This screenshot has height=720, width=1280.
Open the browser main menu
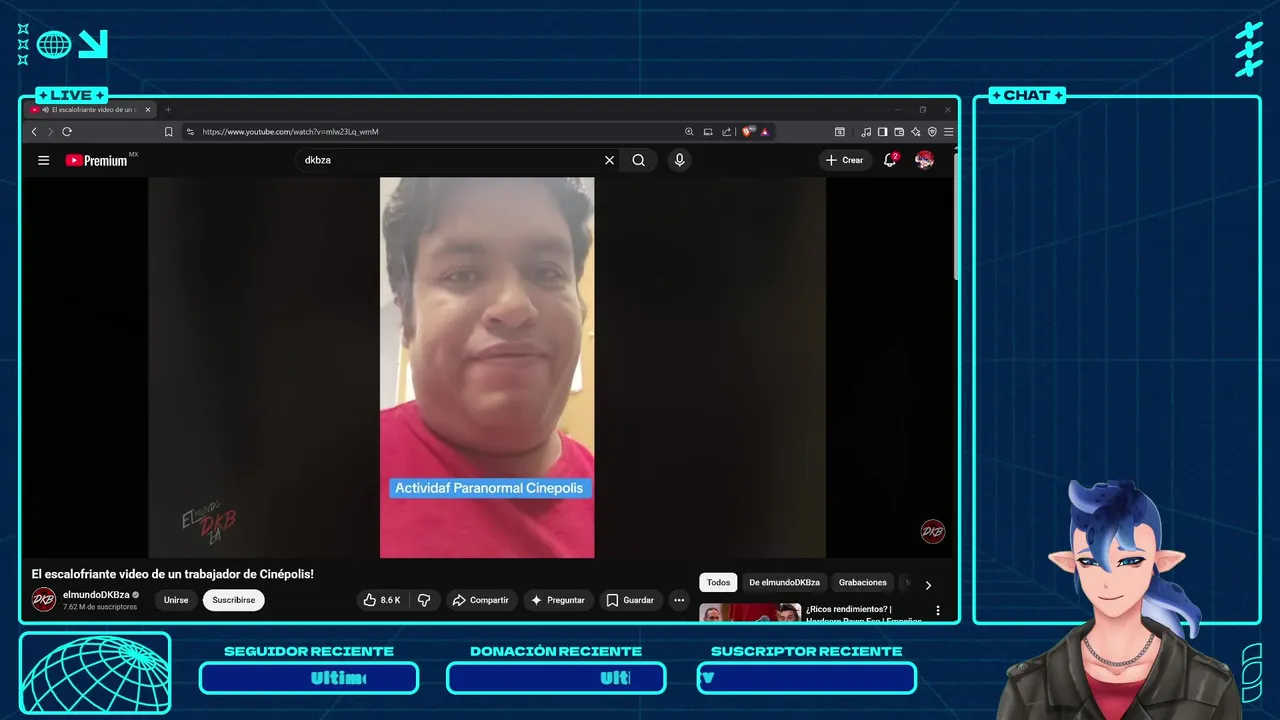948,132
